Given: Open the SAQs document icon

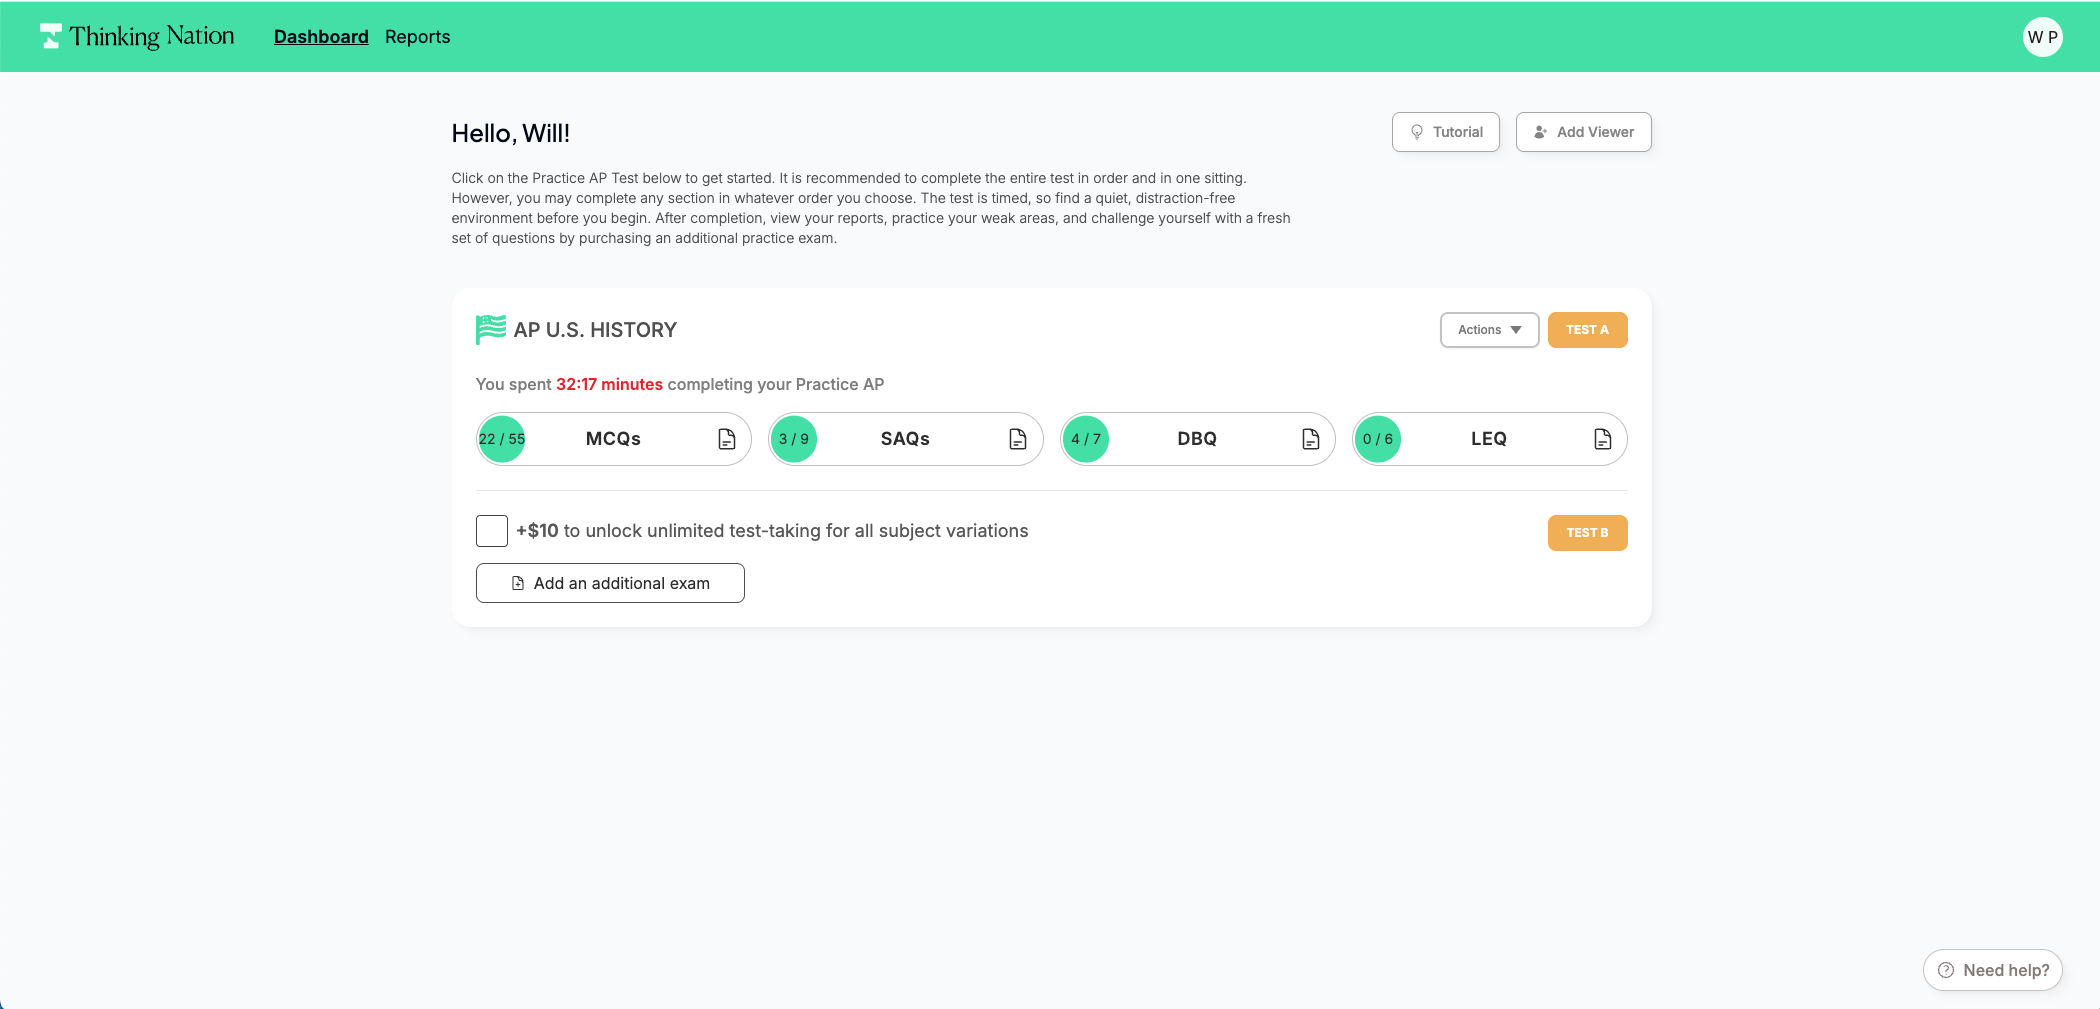Looking at the screenshot, I should click(x=1018, y=439).
